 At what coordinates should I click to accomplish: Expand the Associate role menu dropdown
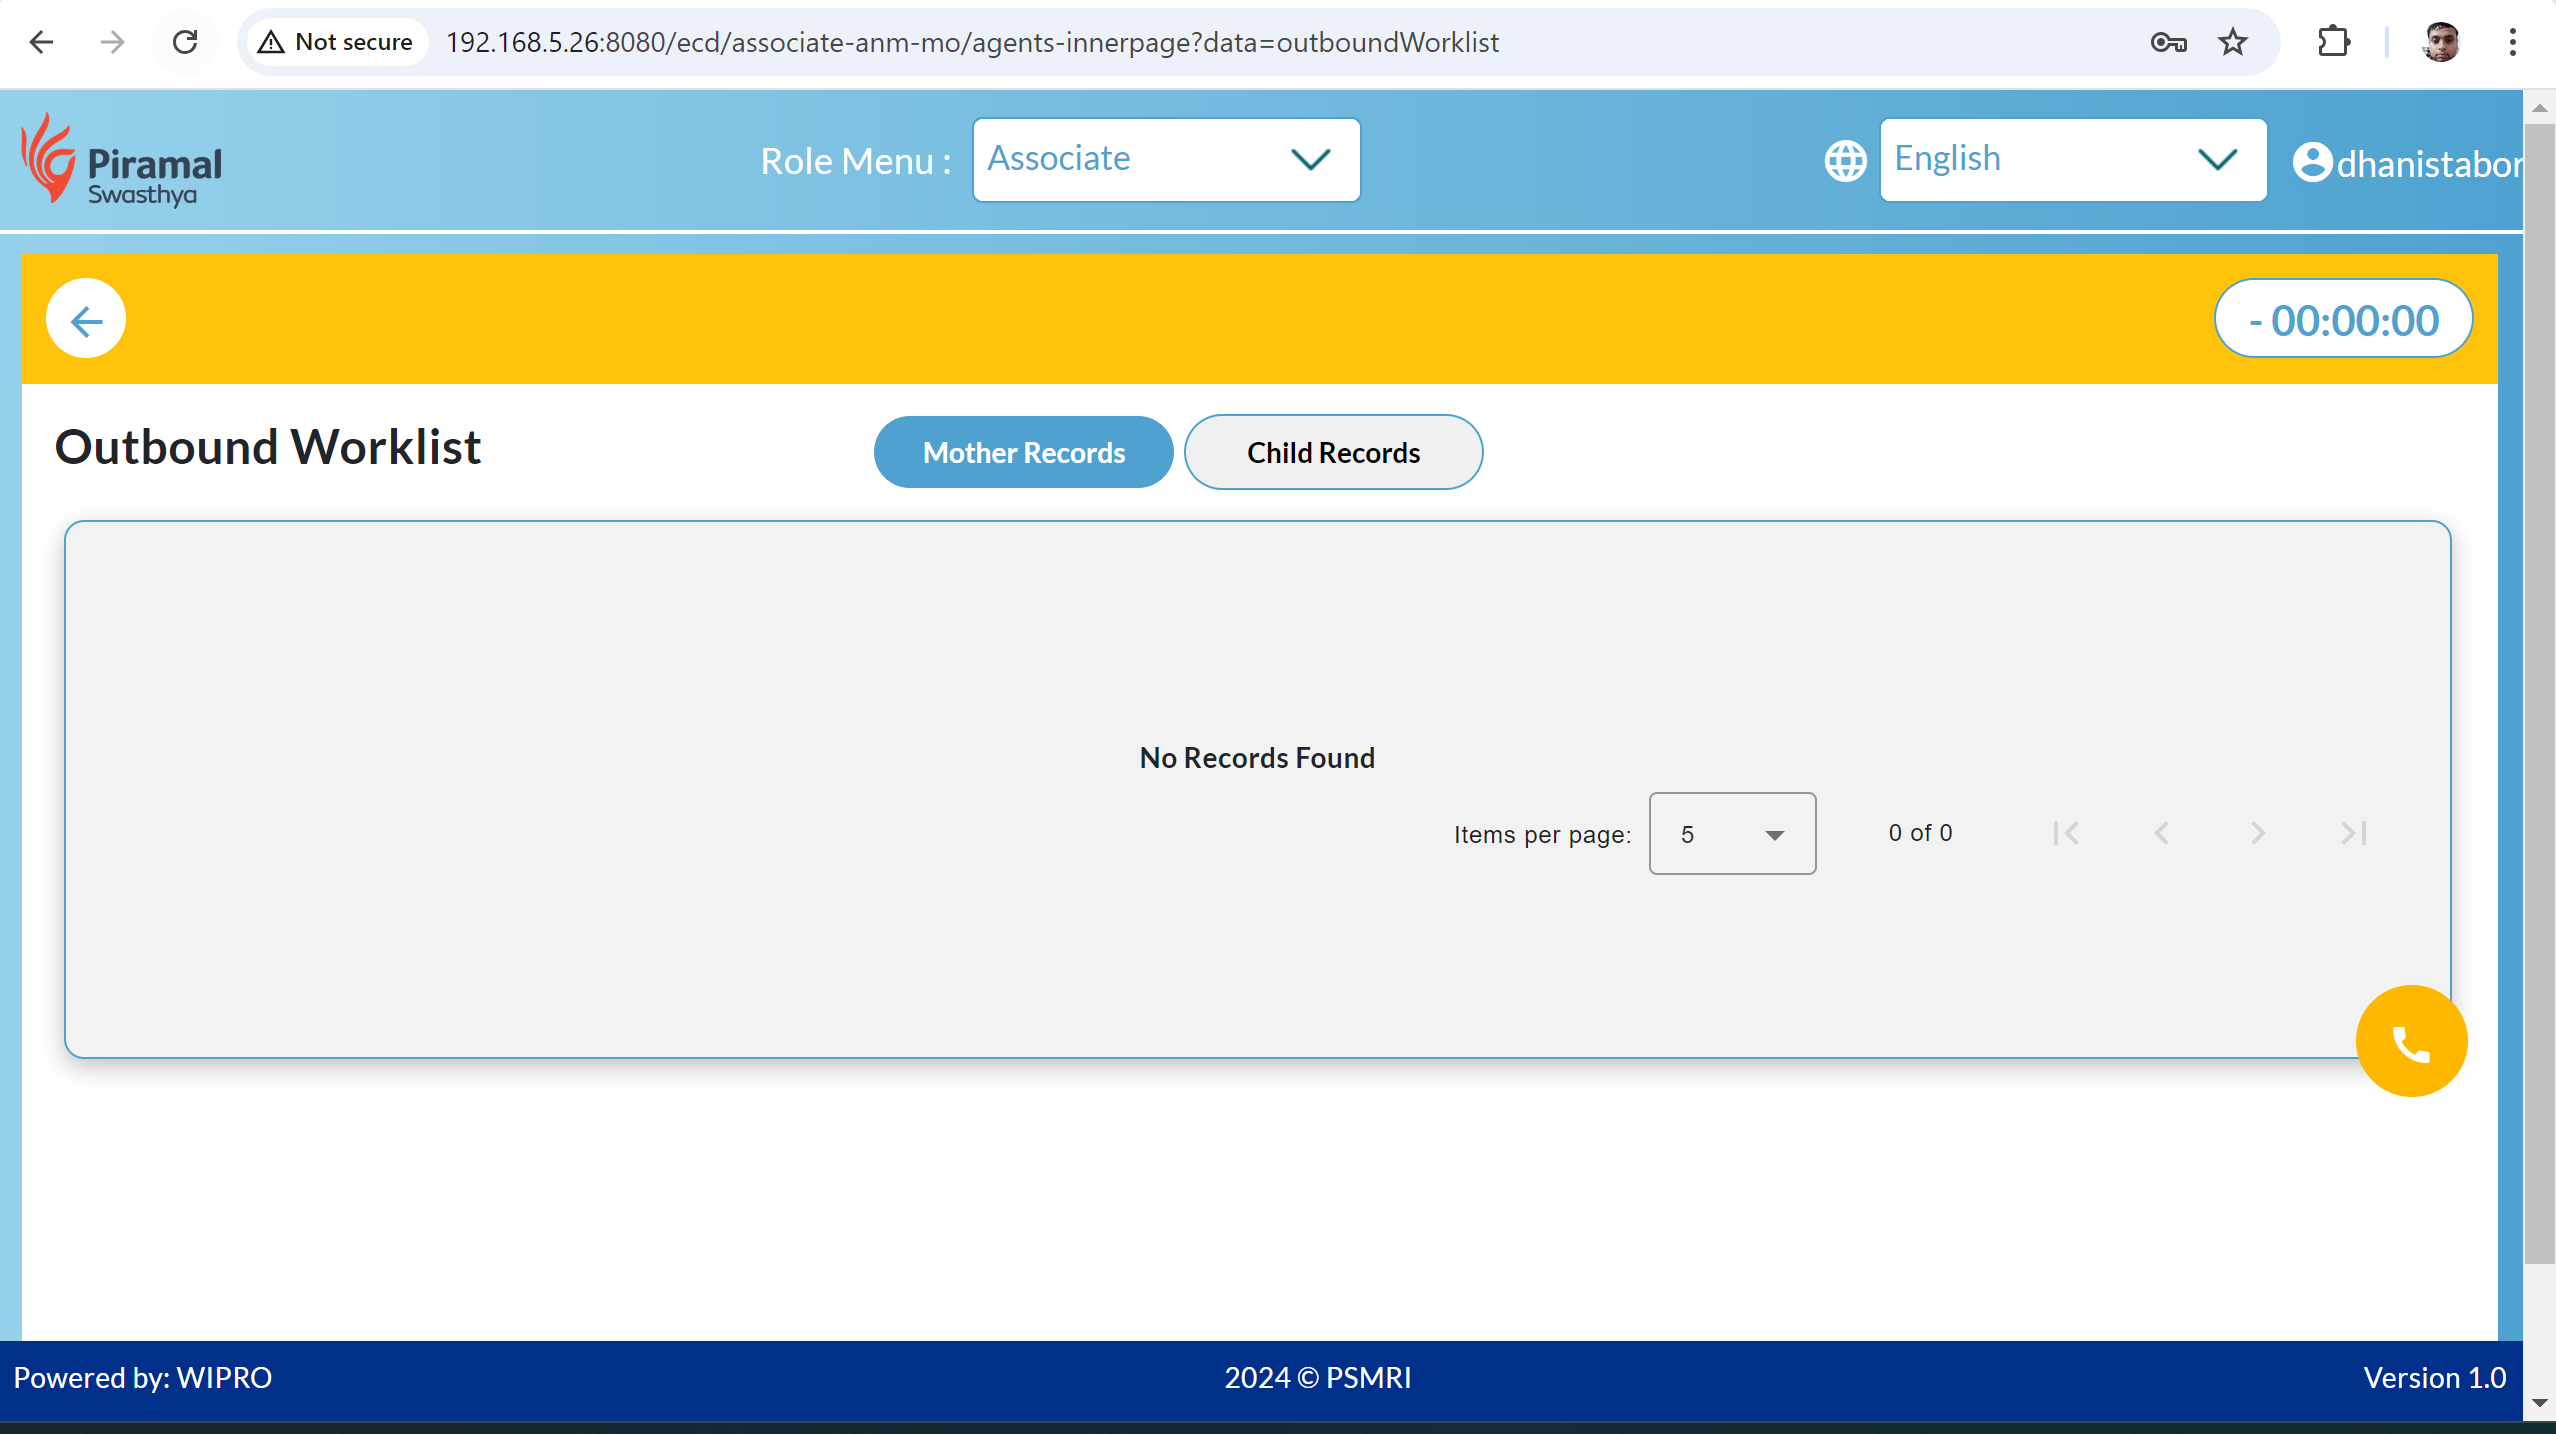(1166, 160)
